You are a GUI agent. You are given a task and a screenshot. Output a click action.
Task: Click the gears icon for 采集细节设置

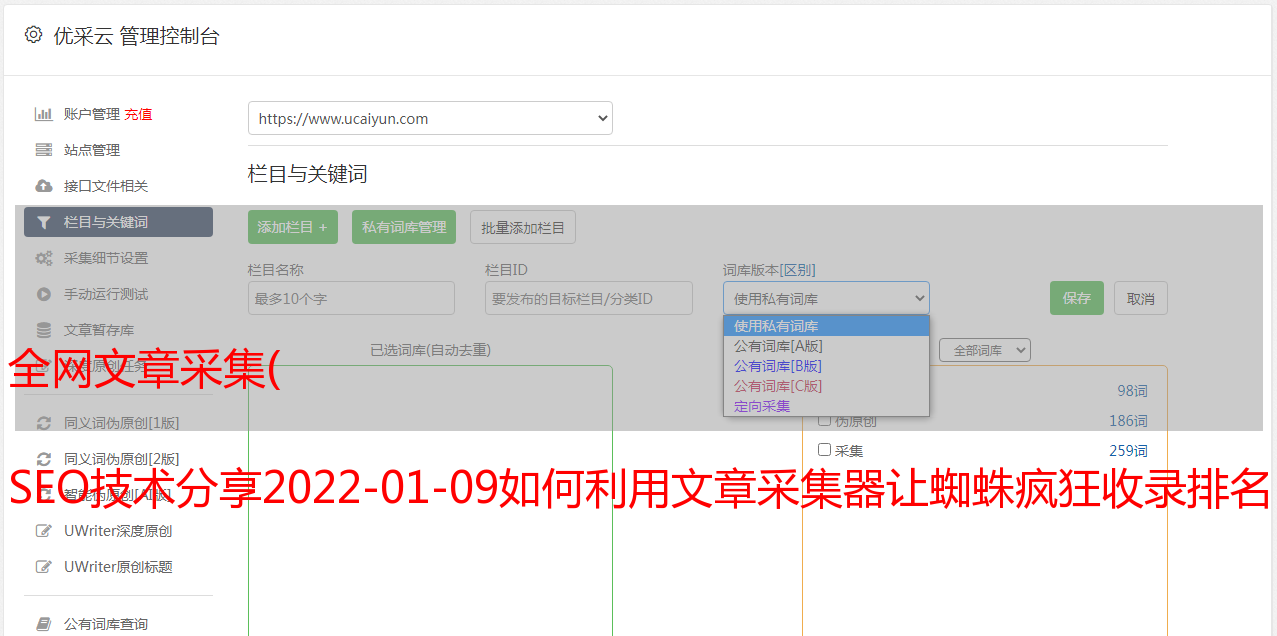click(x=44, y=258)
